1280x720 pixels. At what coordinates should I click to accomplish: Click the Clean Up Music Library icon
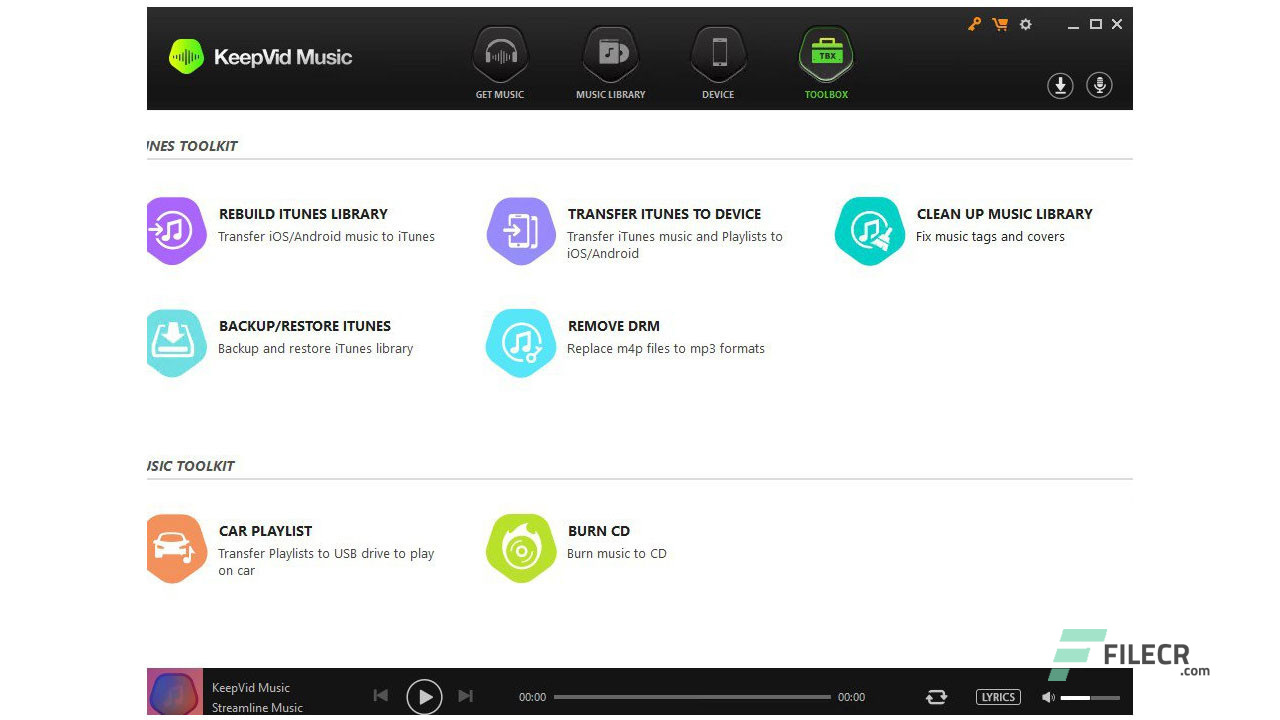point(870,231)
